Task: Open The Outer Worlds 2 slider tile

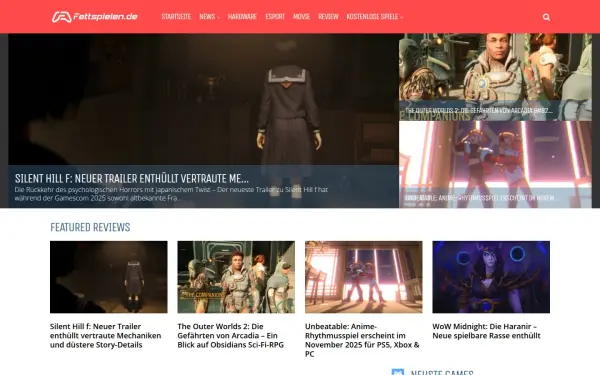Action: (x=495, y=77)
